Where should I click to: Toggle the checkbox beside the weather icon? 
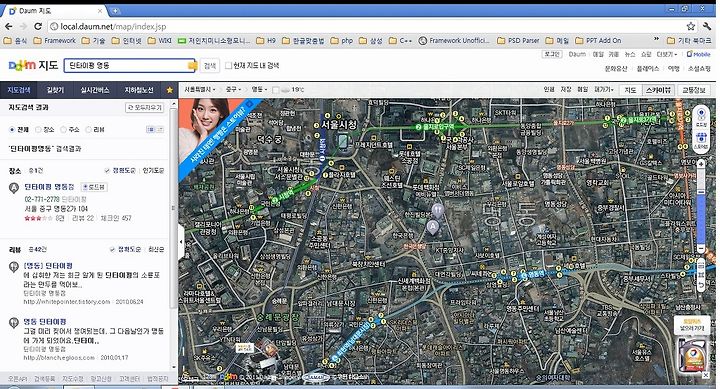point(276,90)
